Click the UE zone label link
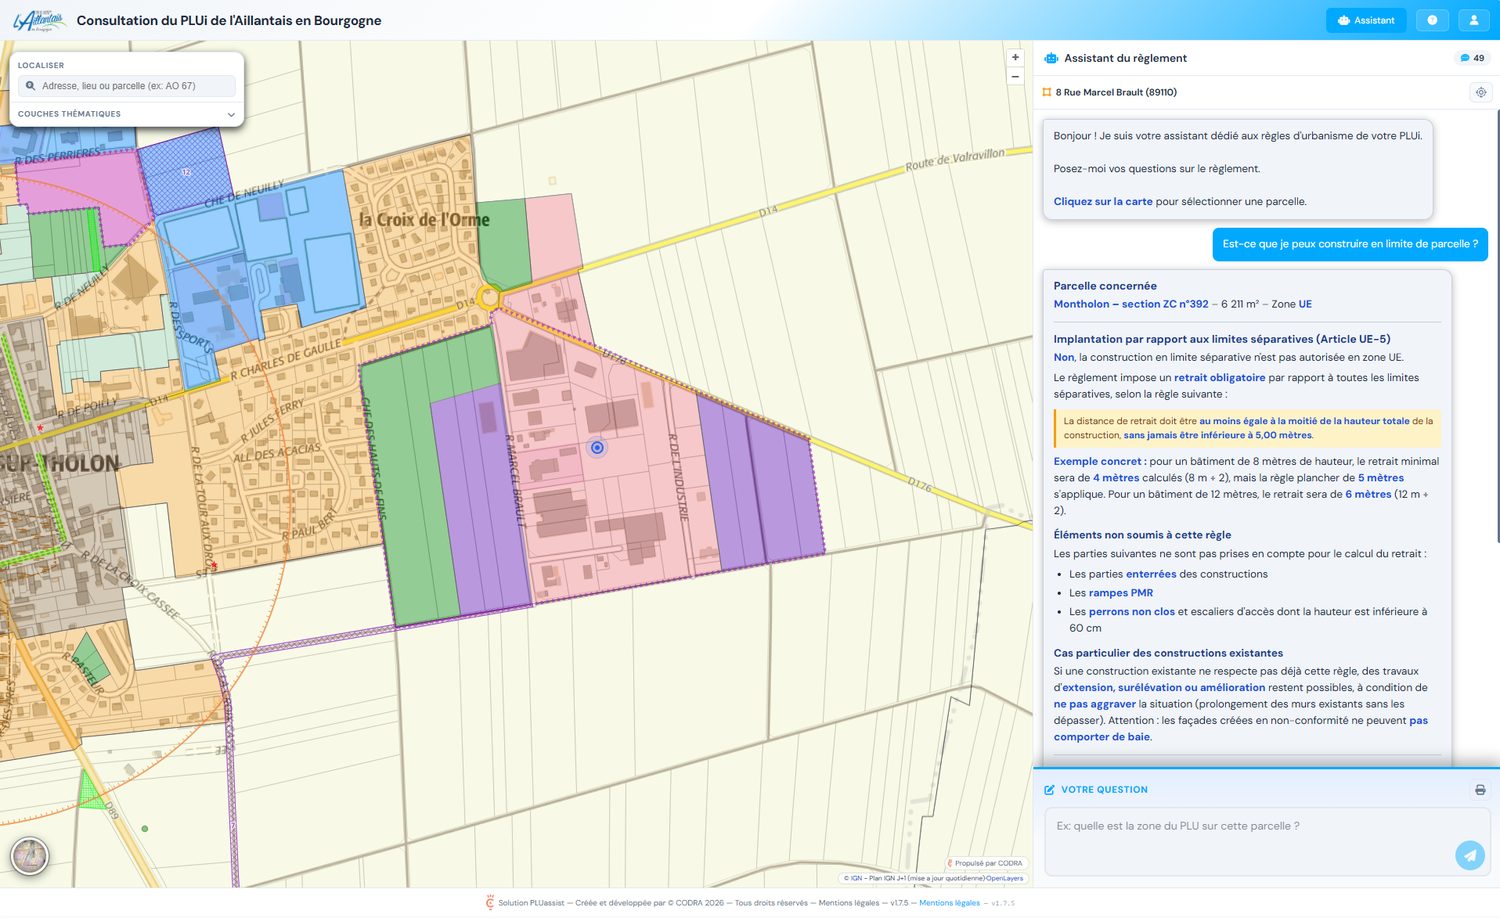 coord(1305,304)
